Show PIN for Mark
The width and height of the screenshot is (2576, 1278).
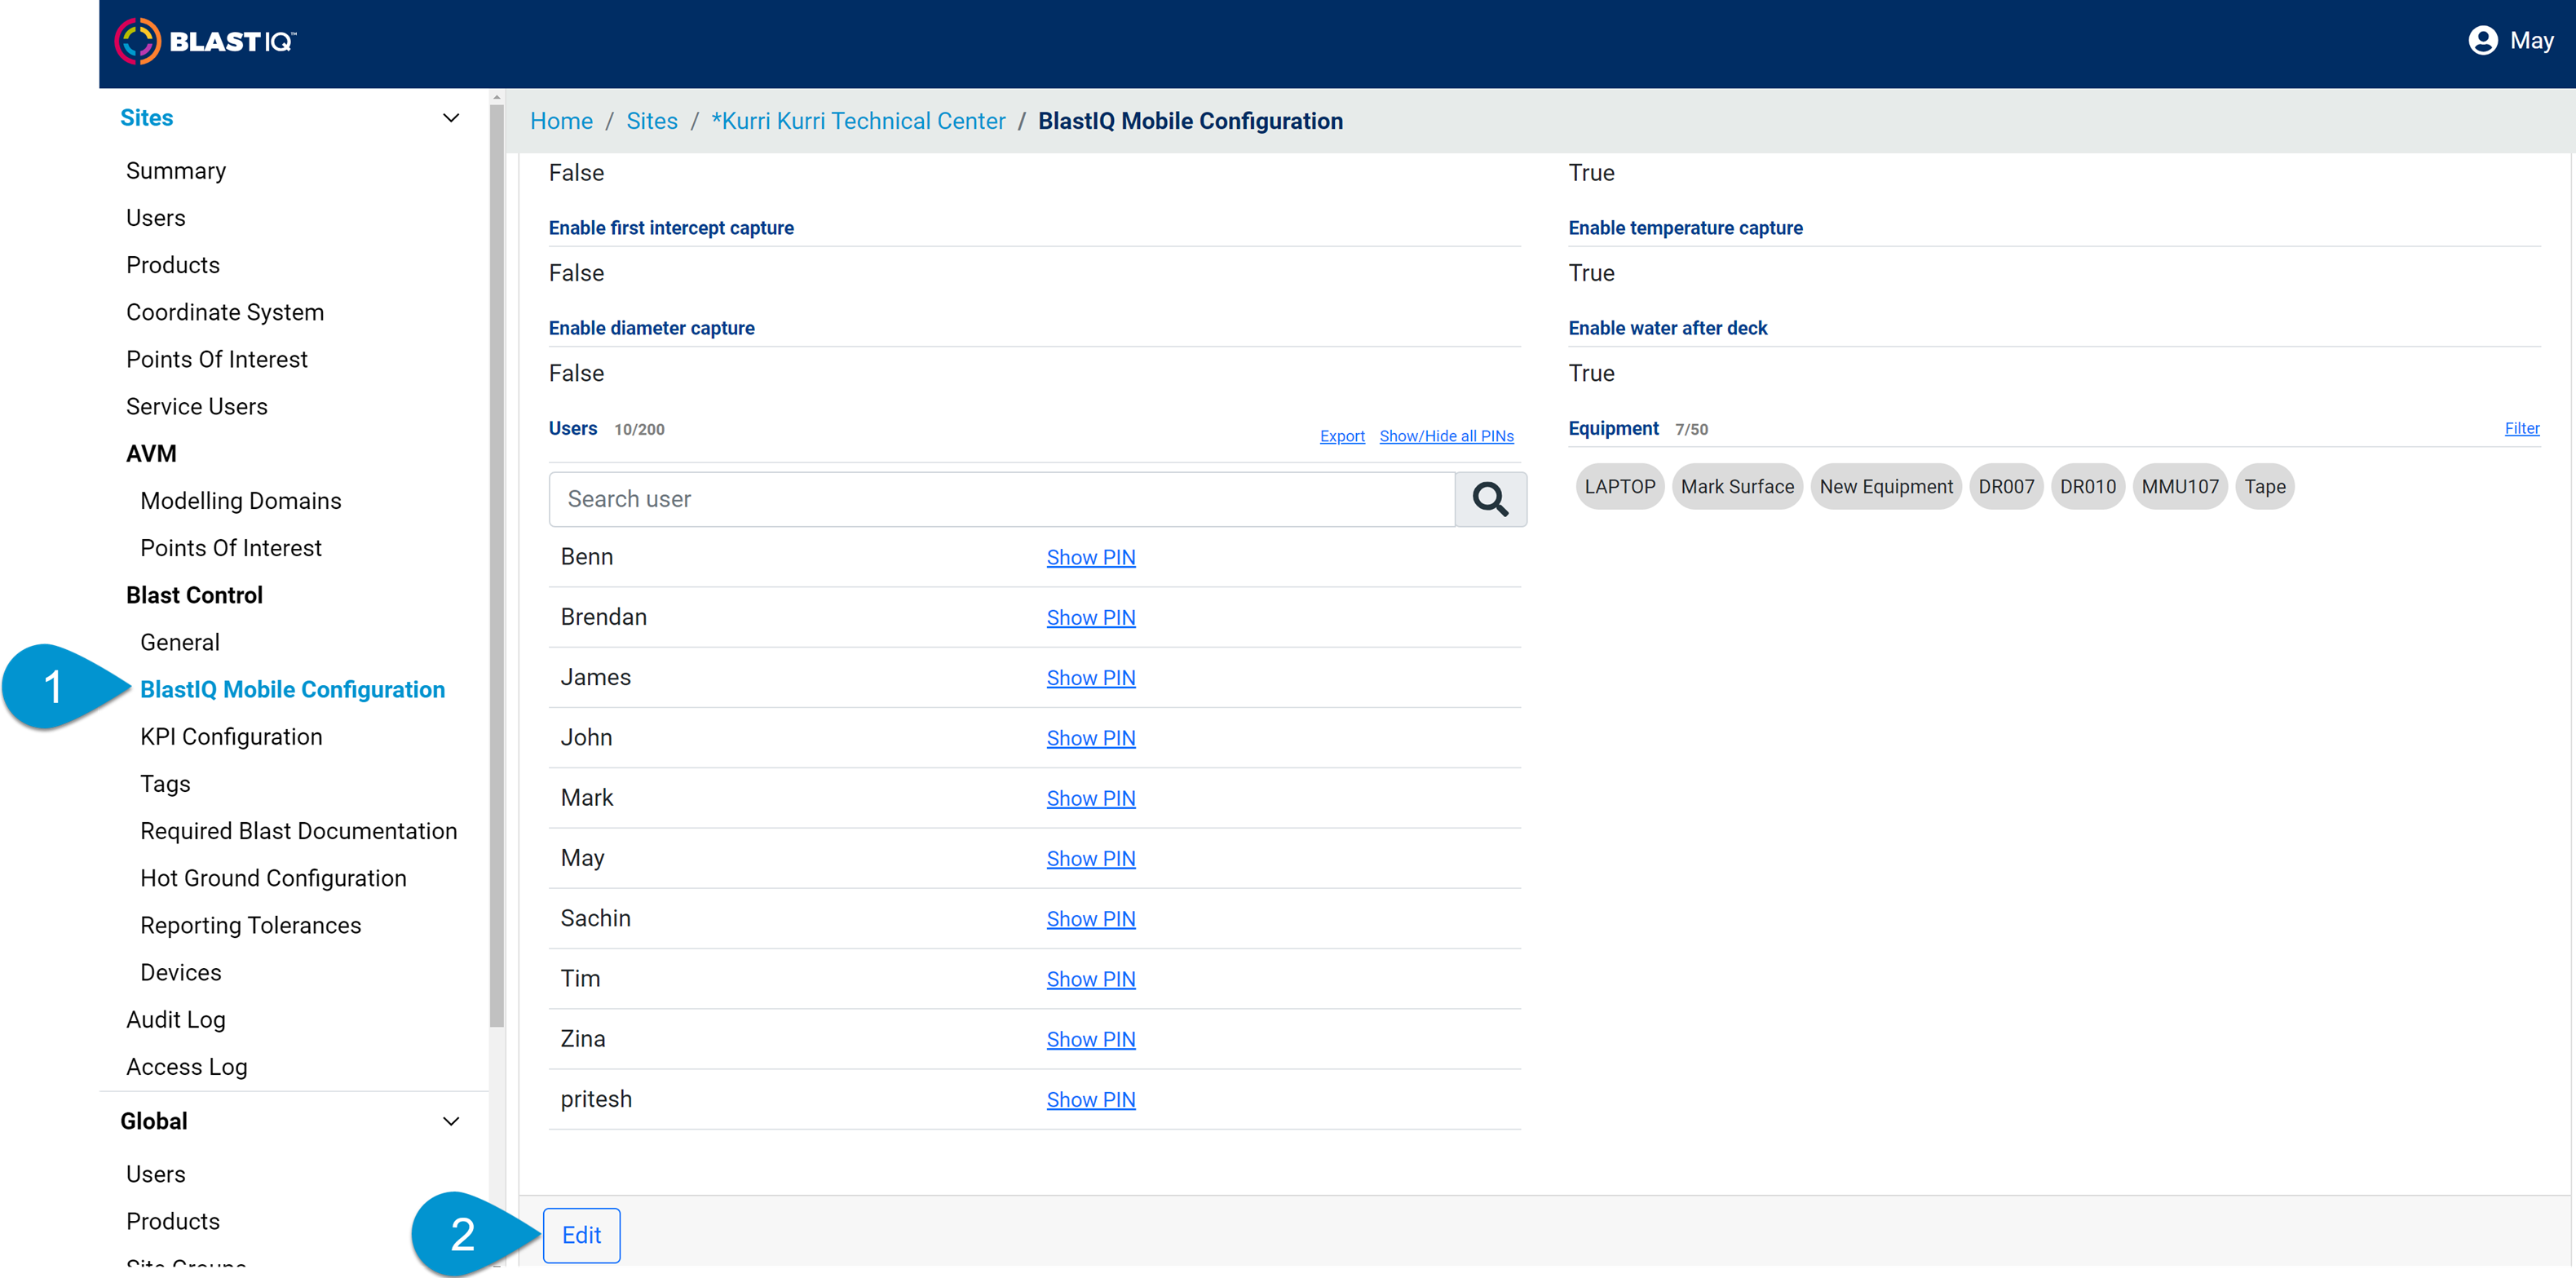(1091, 799)
